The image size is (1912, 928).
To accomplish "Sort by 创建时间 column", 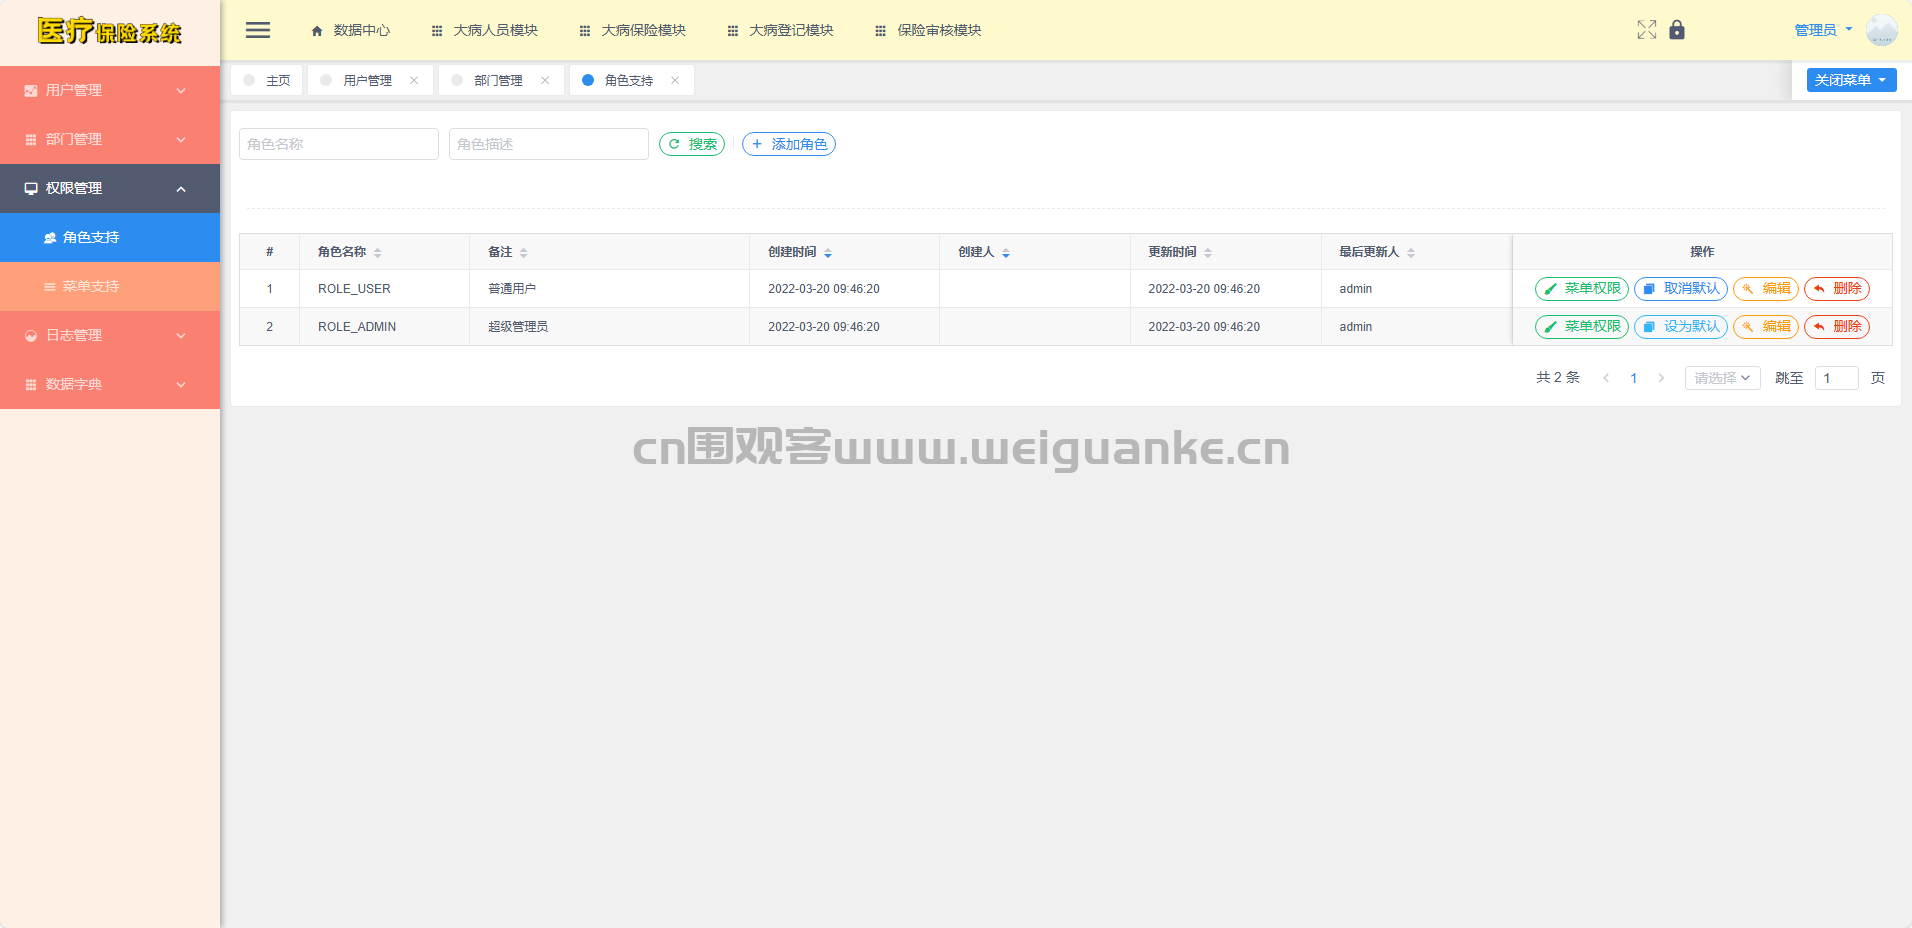I will point(828,253).
